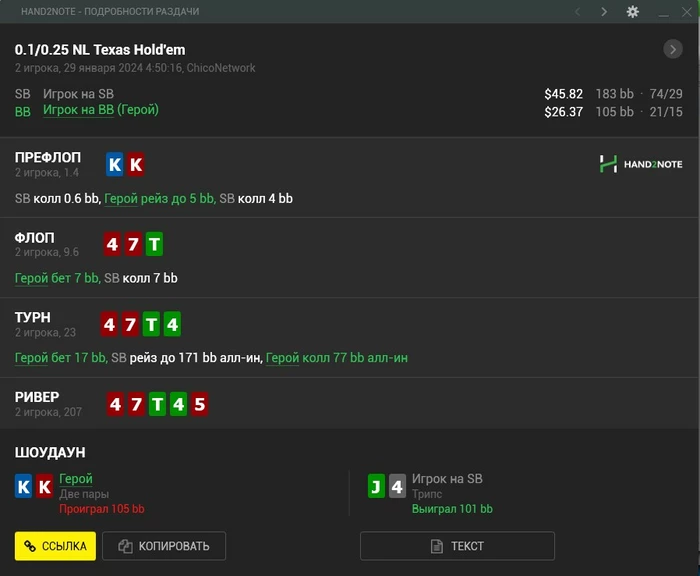Screen dimensions: 700x576
Task: Click Игрок на SB in showdown
Action: (447, 479)
